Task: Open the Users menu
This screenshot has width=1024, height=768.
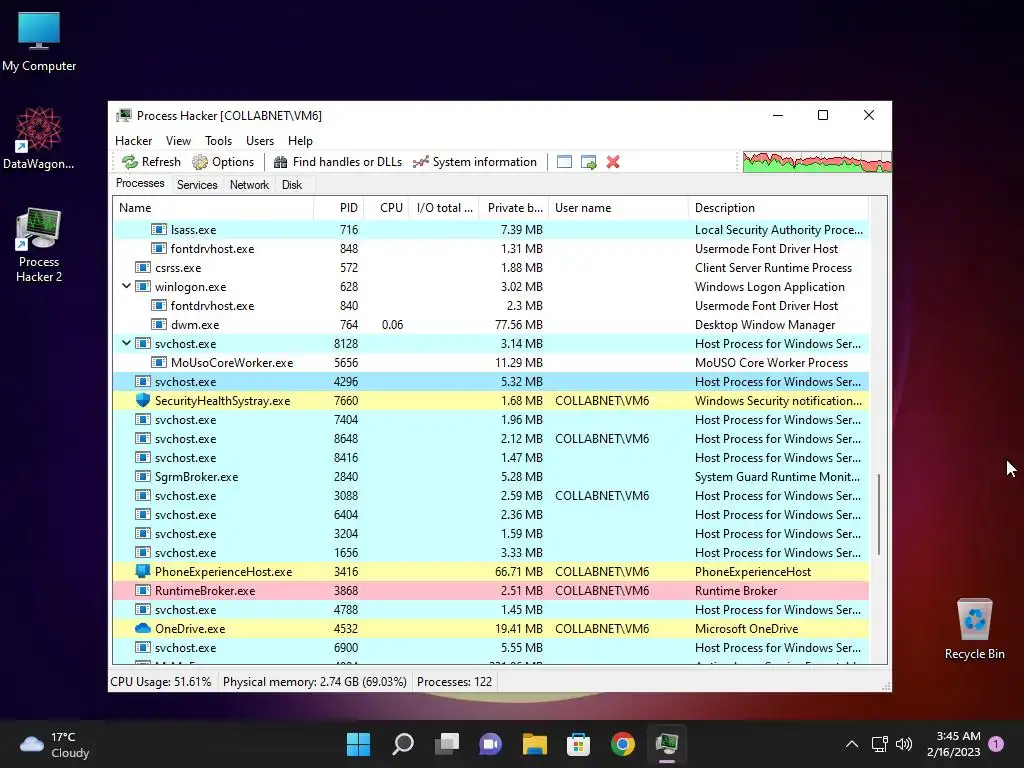Action: tap(260, 140)
